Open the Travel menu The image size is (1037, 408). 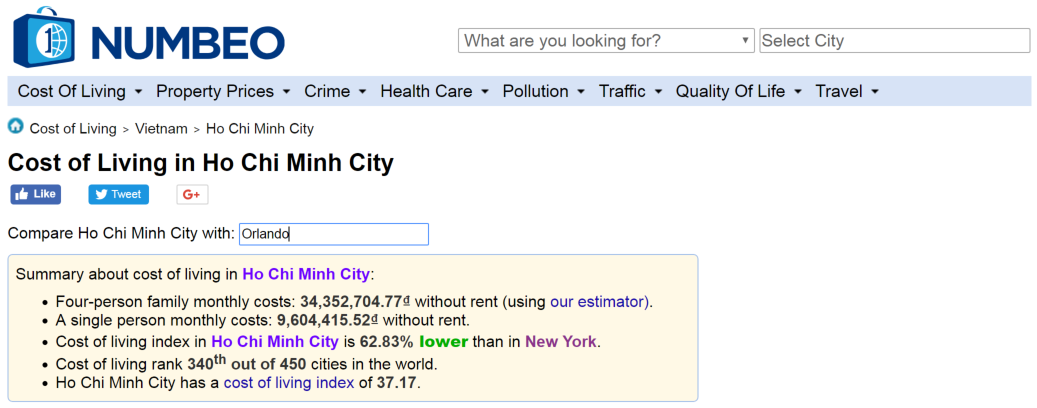pyautogui.click(x=847, y=91)
